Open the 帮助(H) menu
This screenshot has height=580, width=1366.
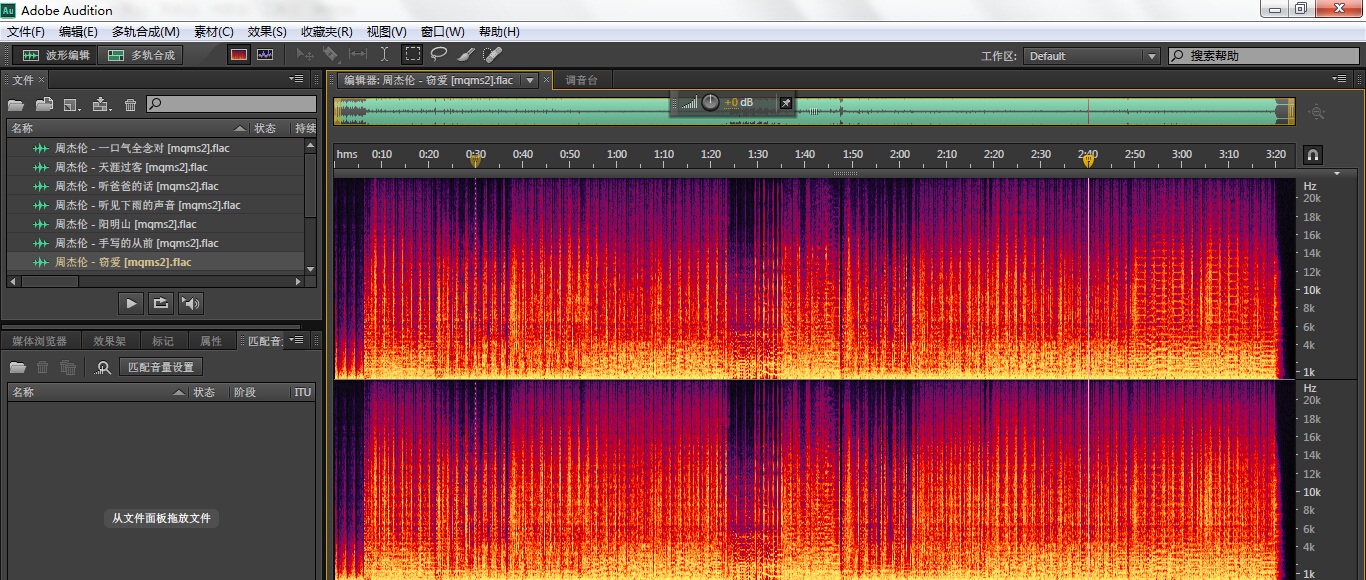pos(499,32)
